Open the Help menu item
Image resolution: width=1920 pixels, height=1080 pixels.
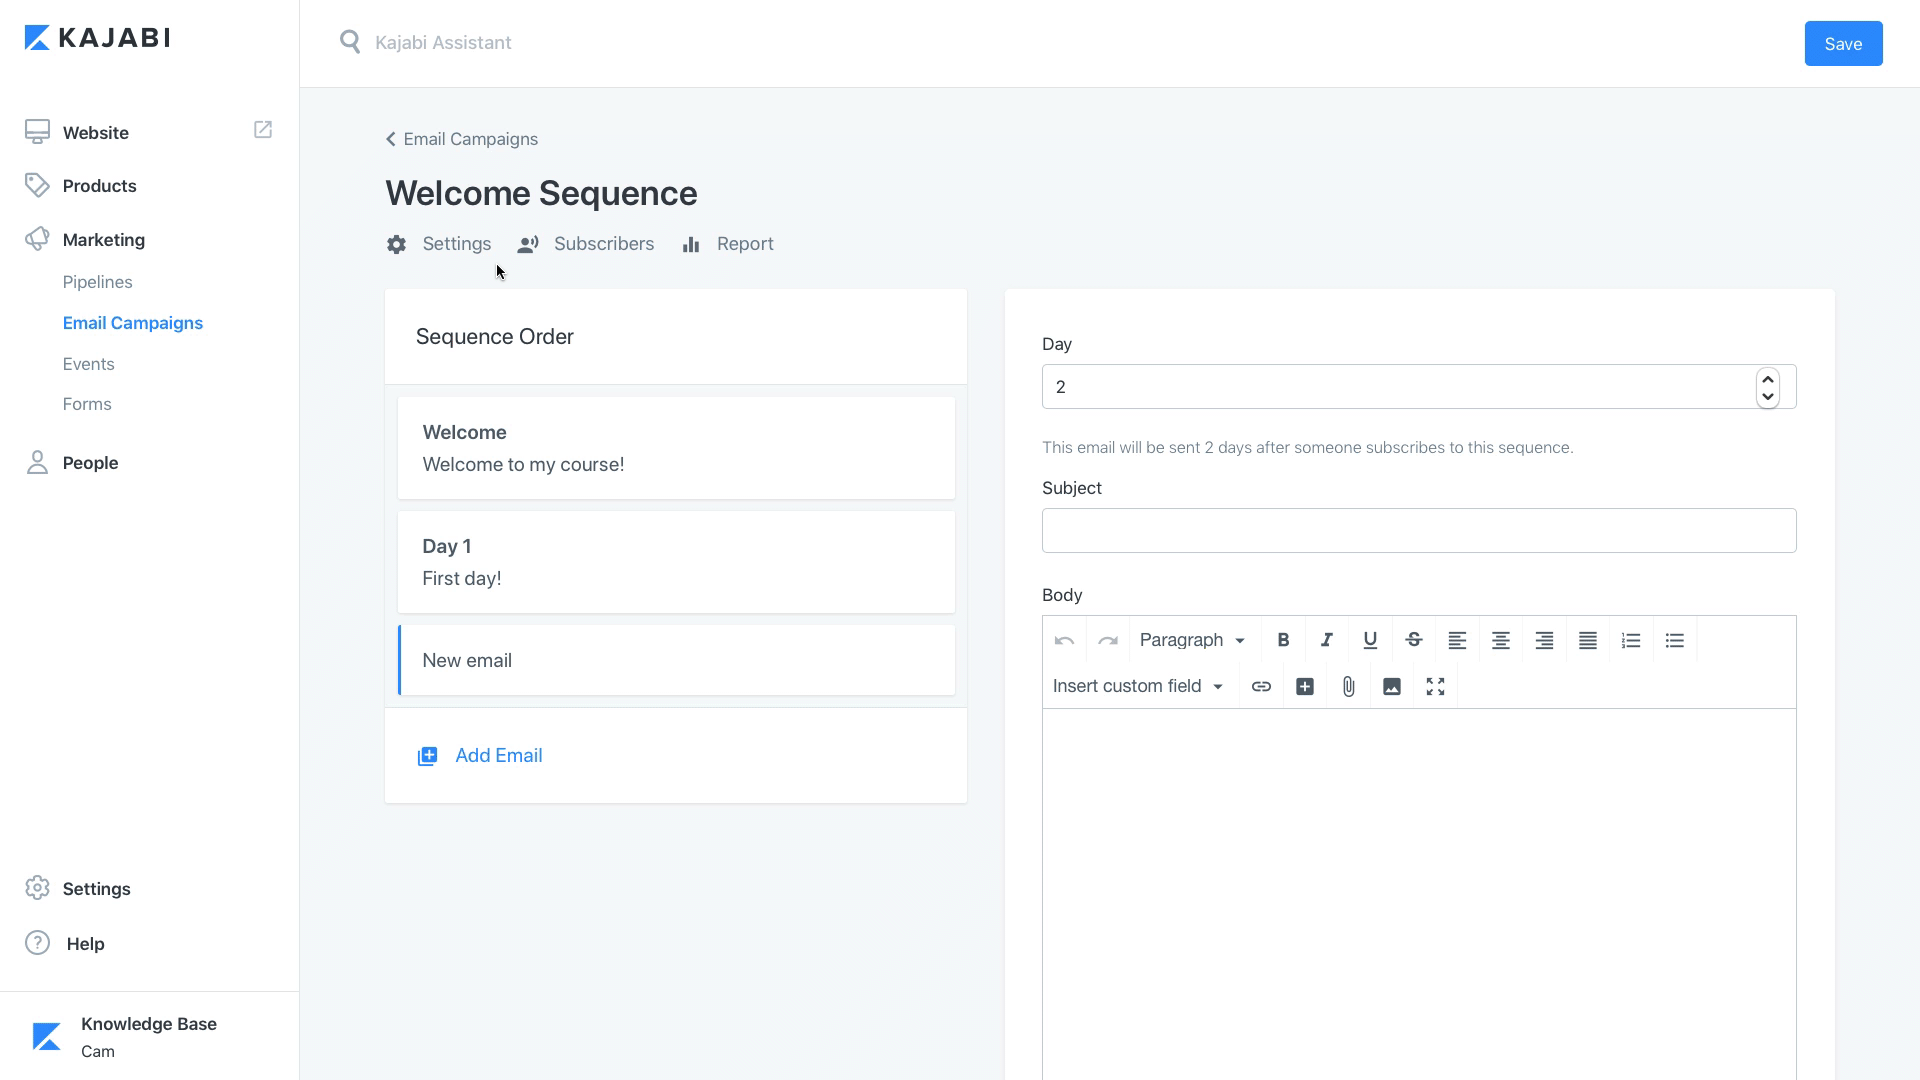[x=85, y=944]
